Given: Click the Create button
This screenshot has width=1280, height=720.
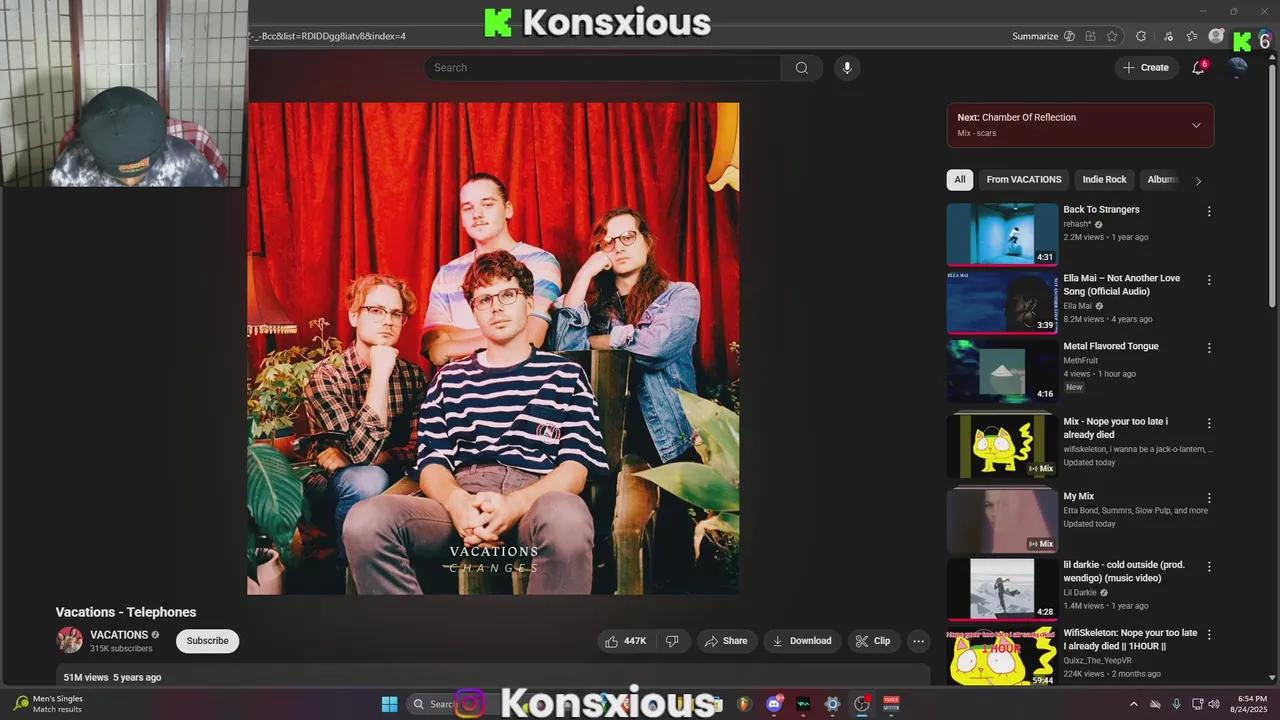Looking at the screenshot, I should (1145, 68).
